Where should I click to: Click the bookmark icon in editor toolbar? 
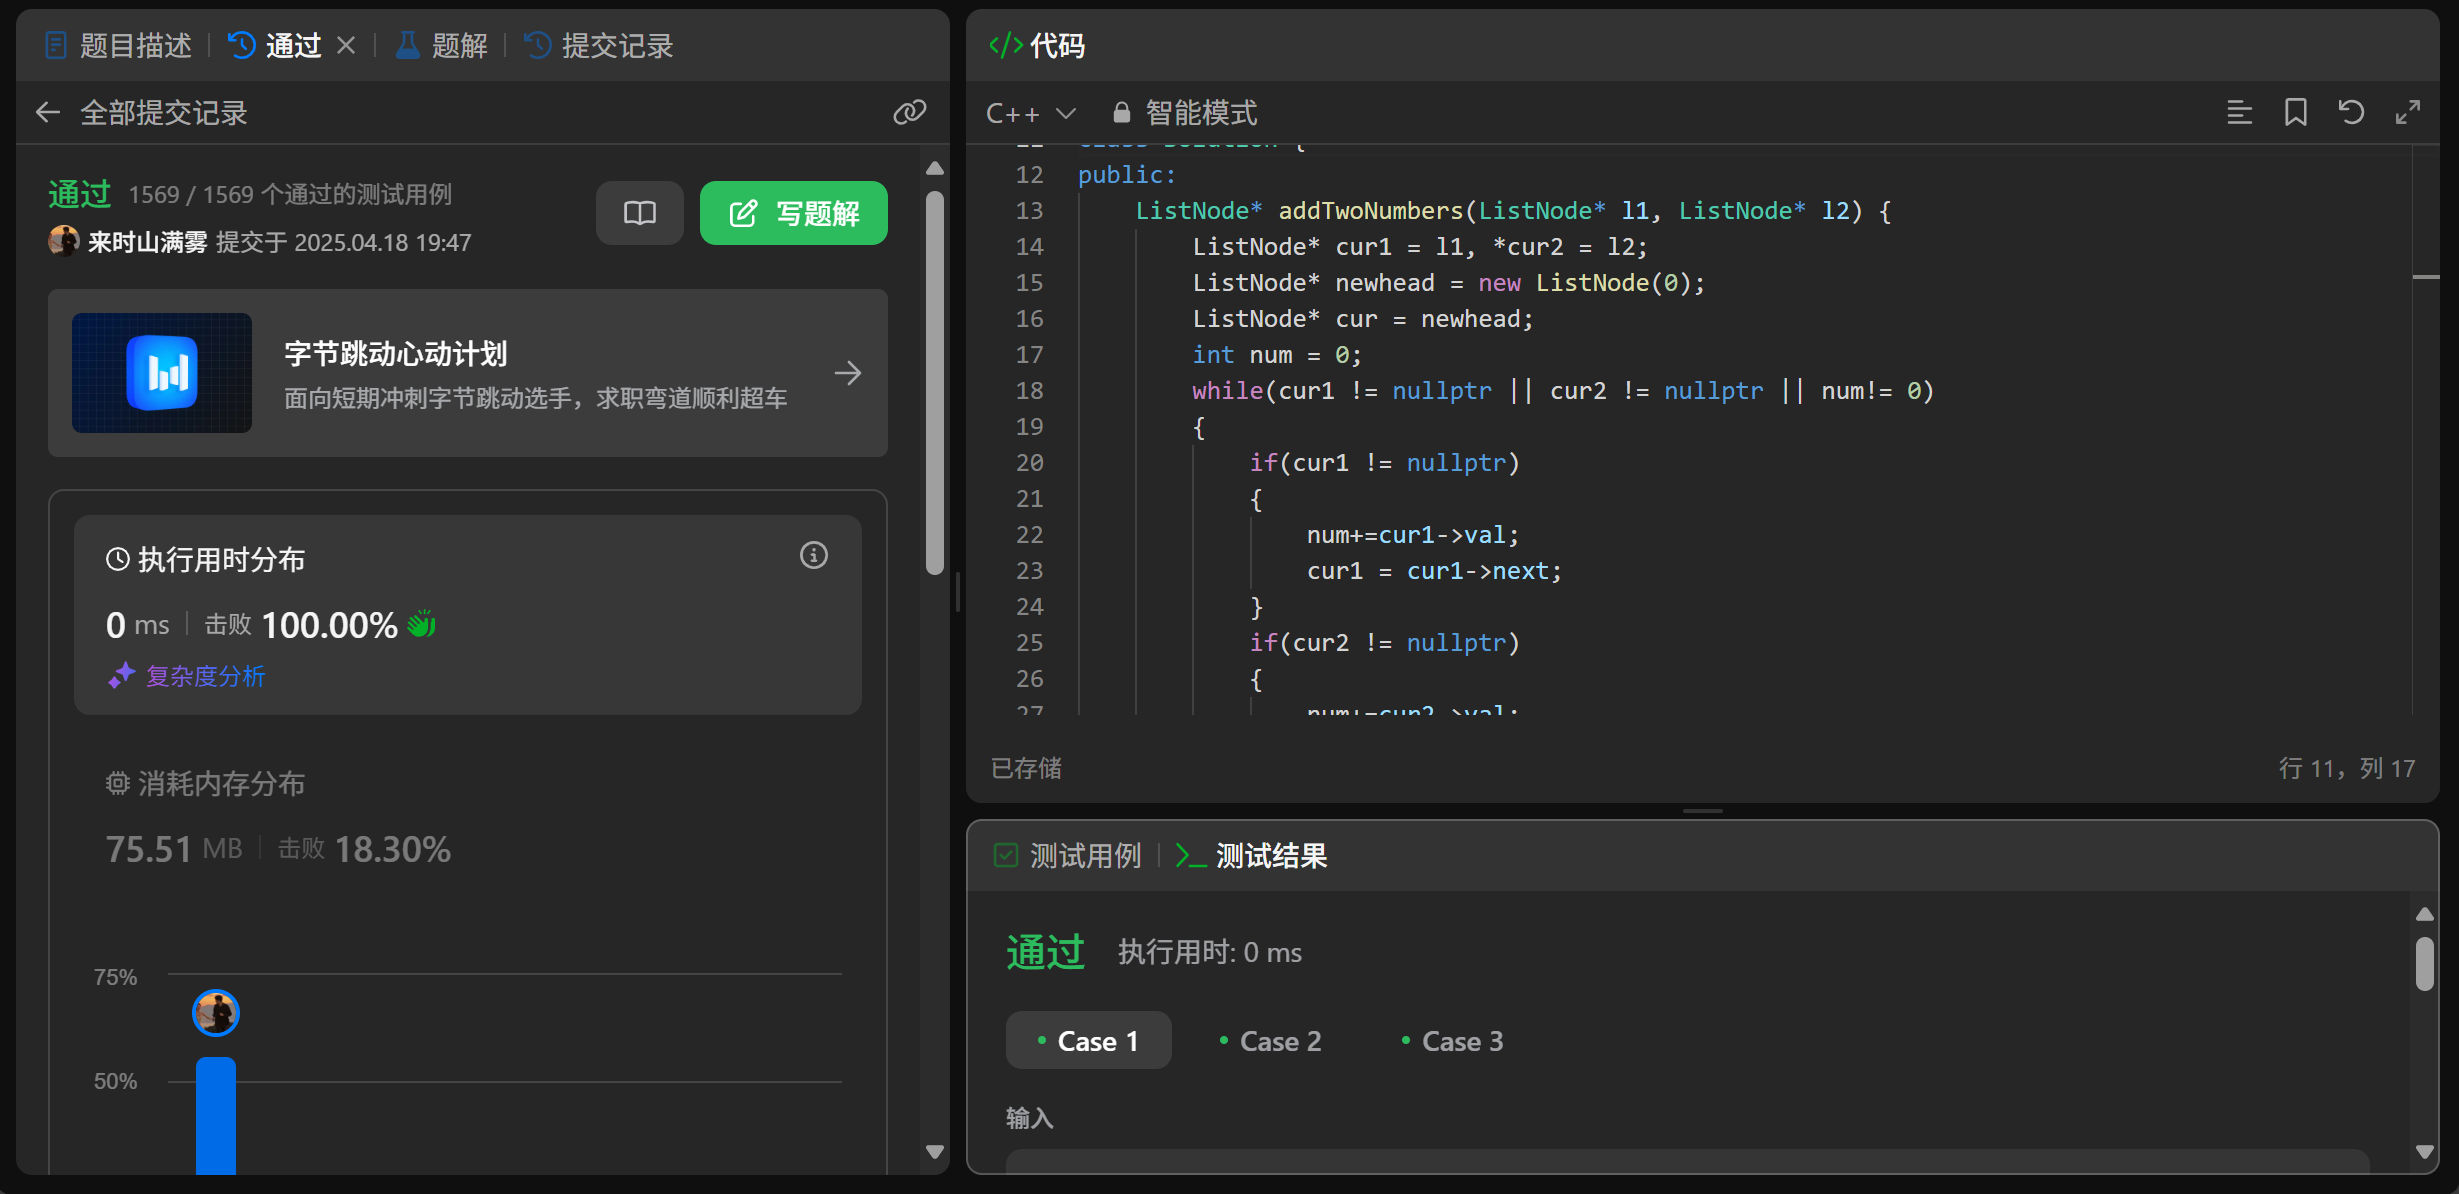tap(2295, 112)
